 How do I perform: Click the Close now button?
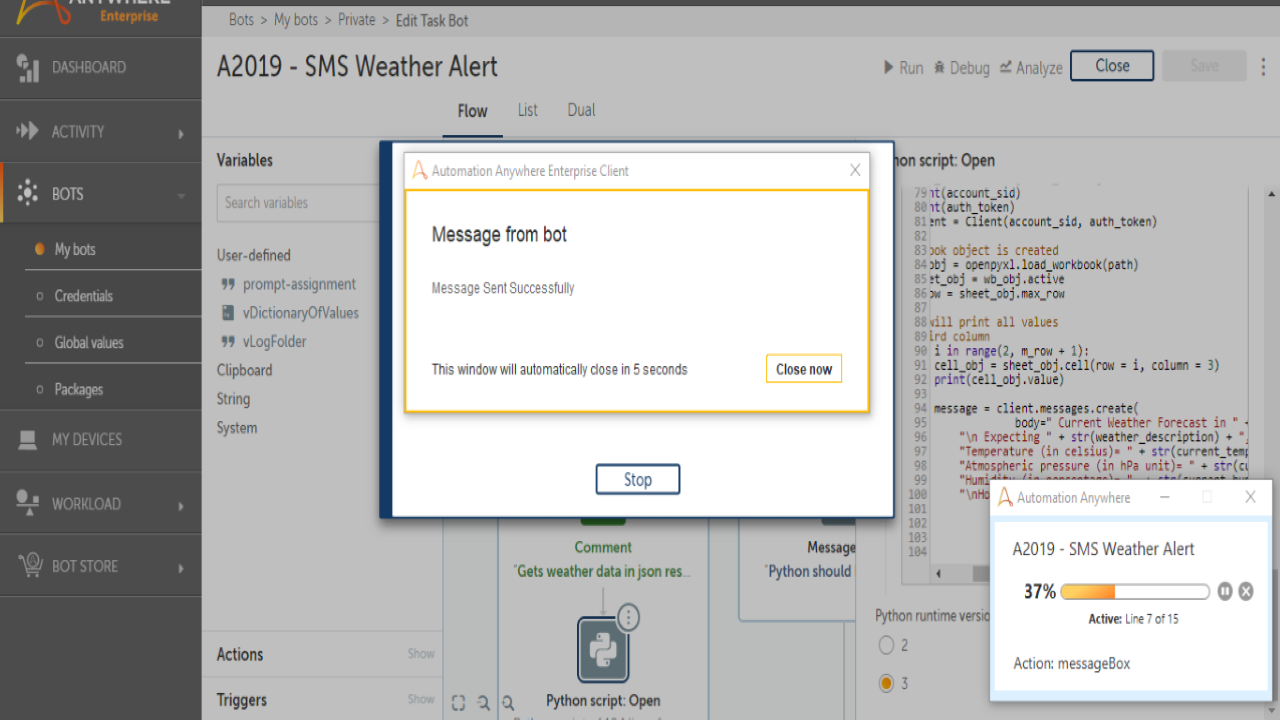click(804, 369)
